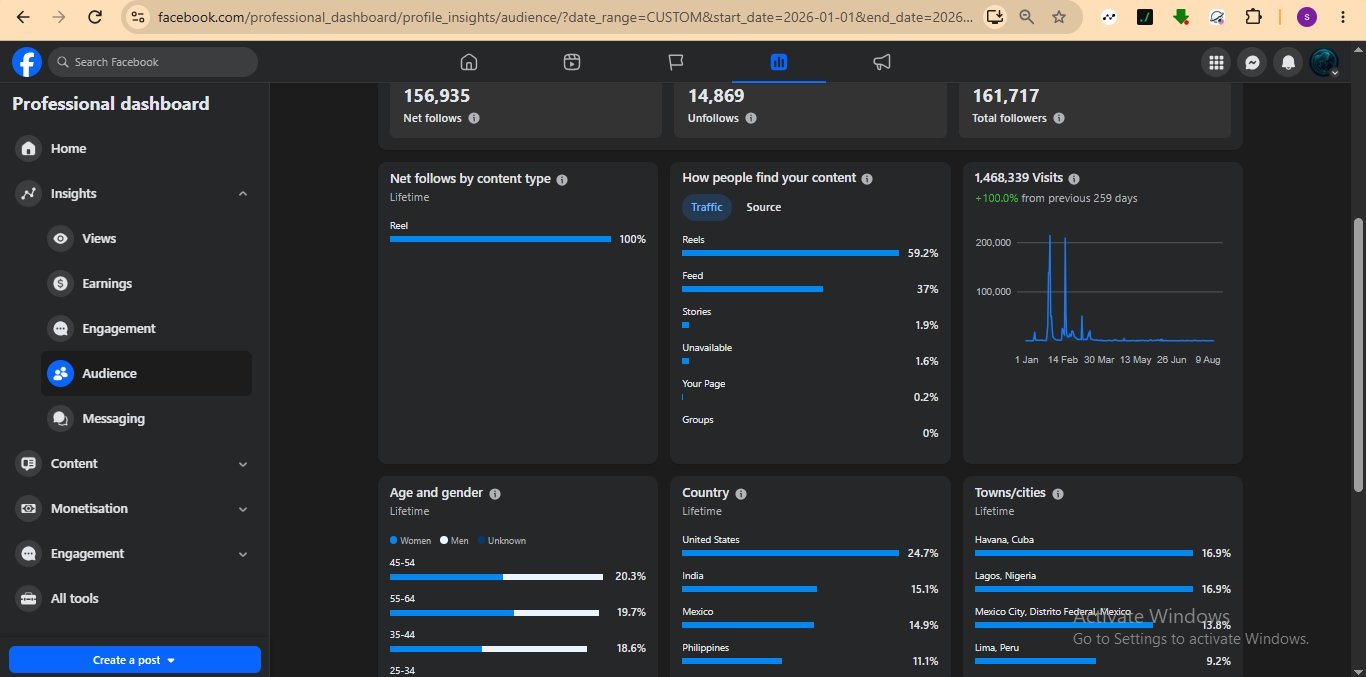Image resolution: width=1366 pixels, height=677 pixels.
Task: Open the Facebook logo home link
Action: 27,62
